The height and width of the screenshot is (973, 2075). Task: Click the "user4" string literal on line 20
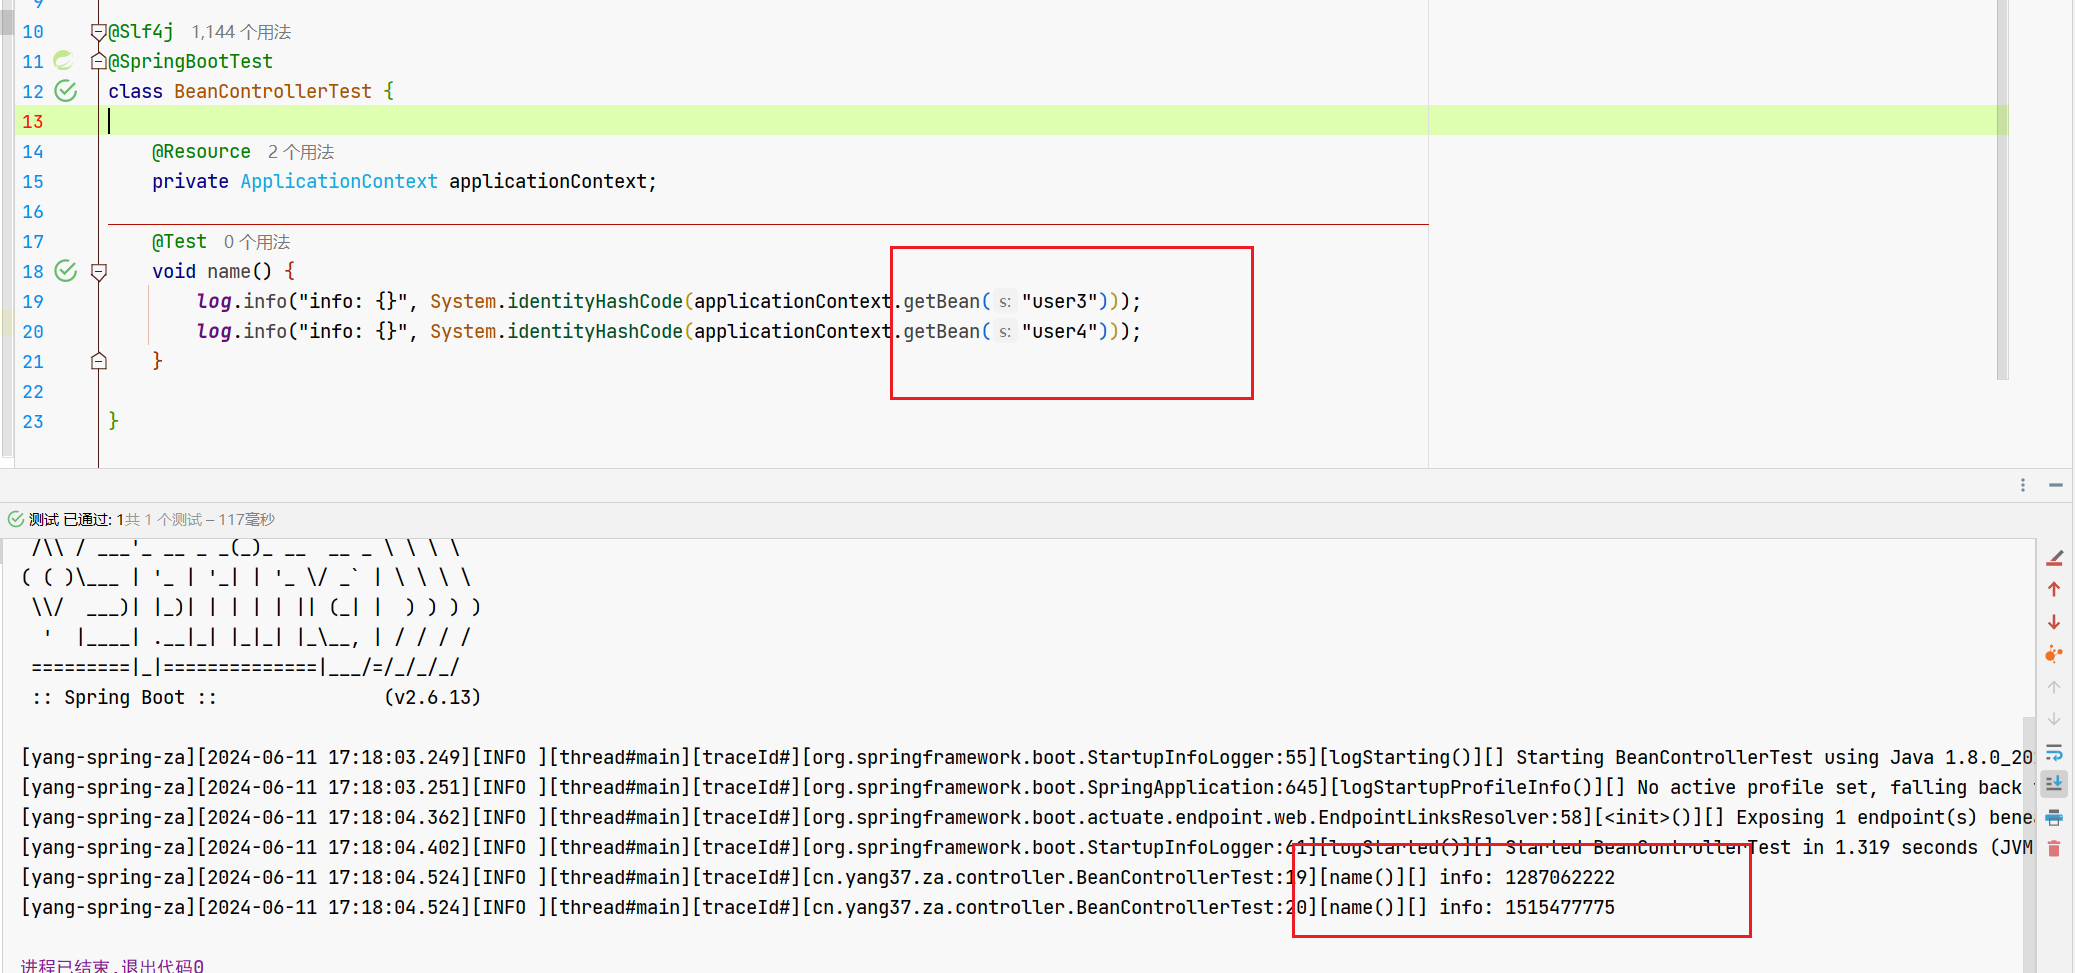click(x=1059, y=331)
